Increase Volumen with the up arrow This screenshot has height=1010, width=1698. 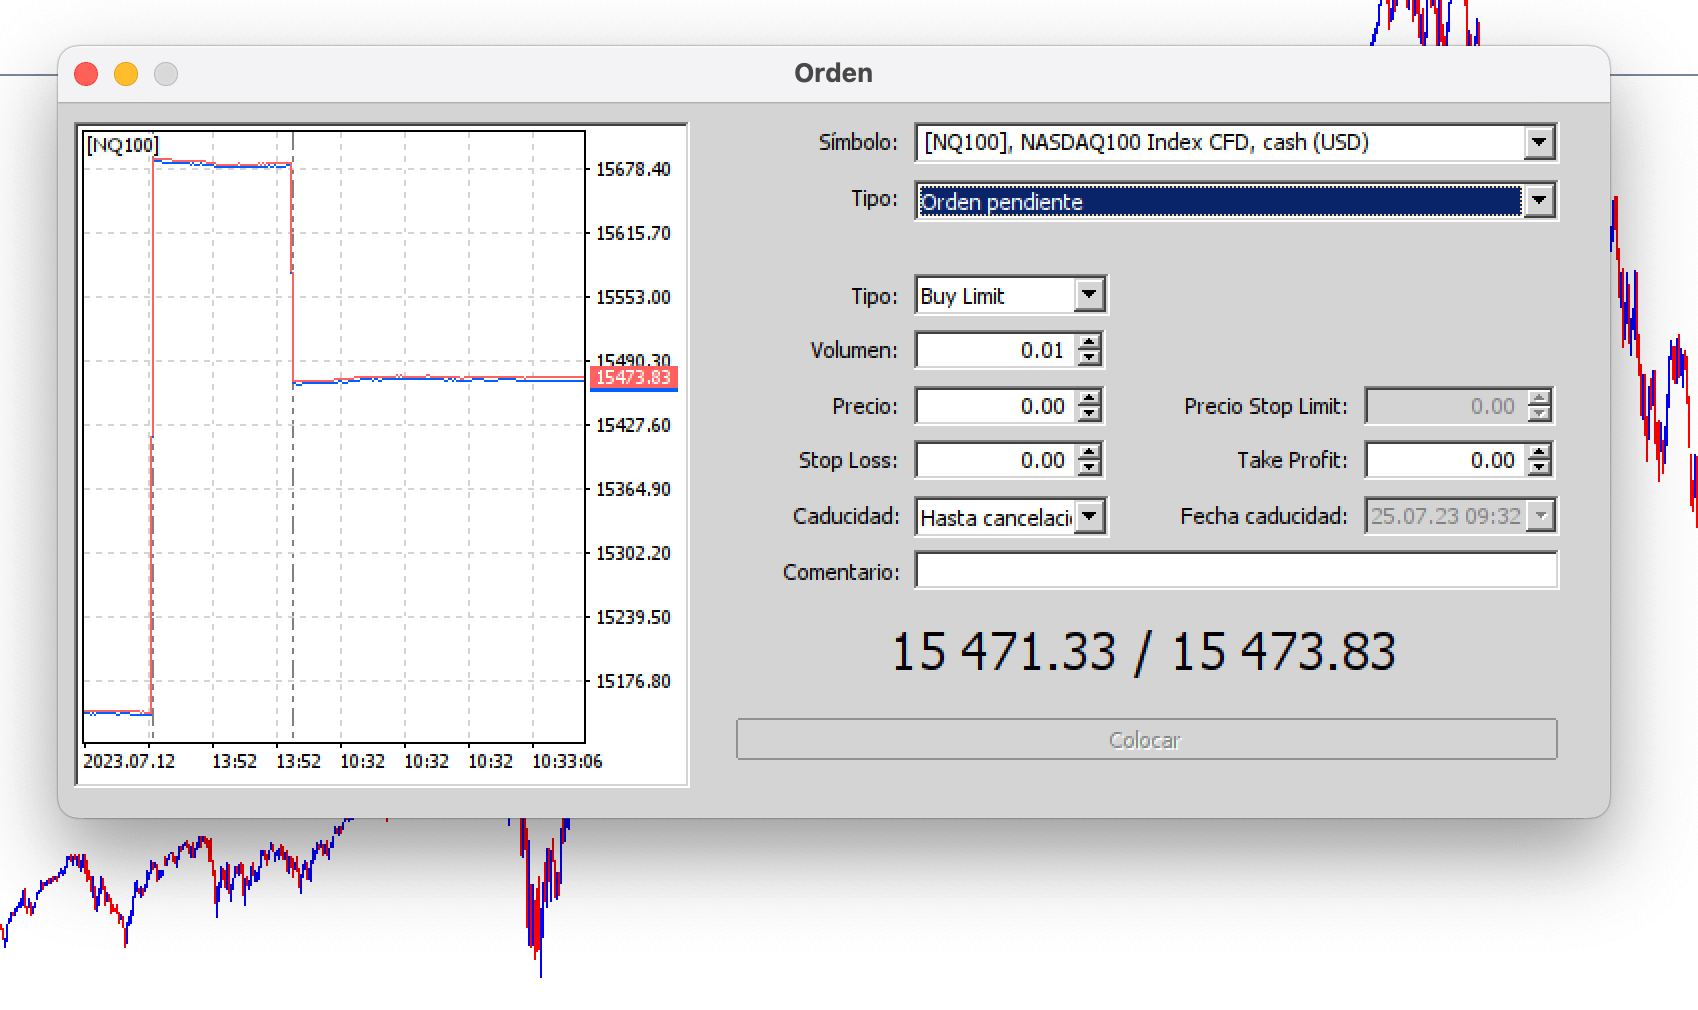click(x=1089, y=342)
